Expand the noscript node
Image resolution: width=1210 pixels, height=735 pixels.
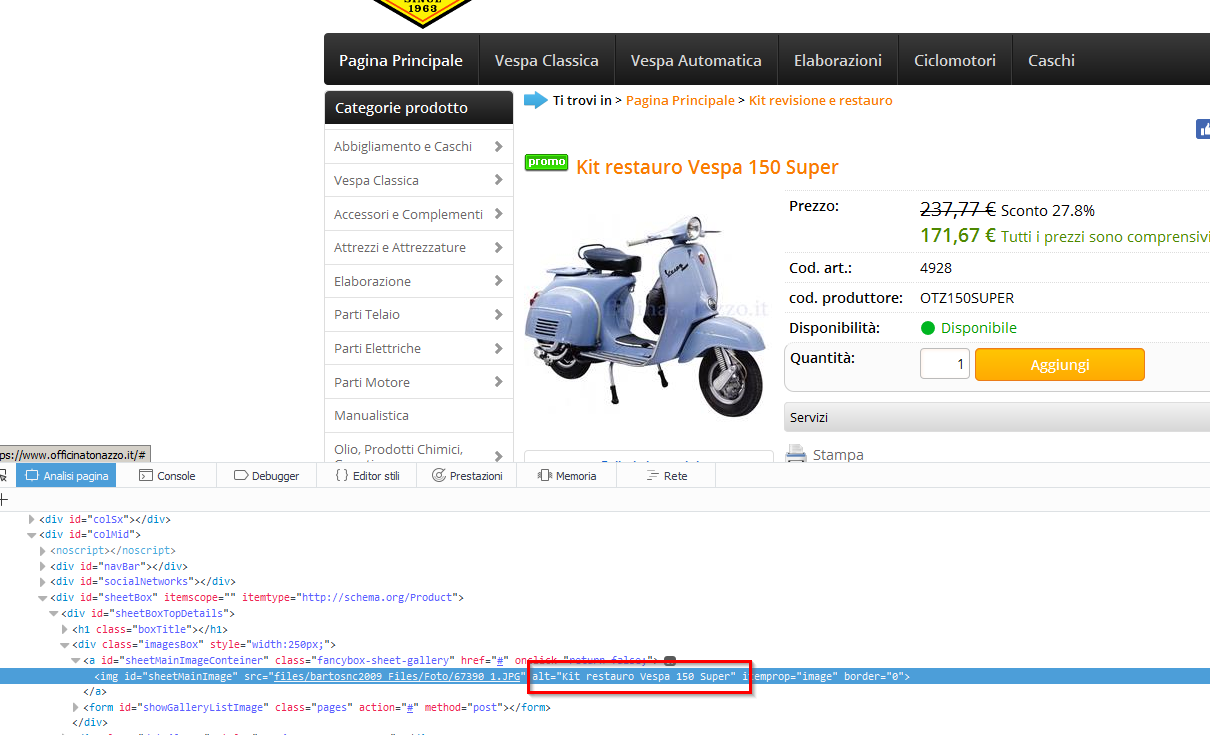pyautogui.click(x=43, y=550)
